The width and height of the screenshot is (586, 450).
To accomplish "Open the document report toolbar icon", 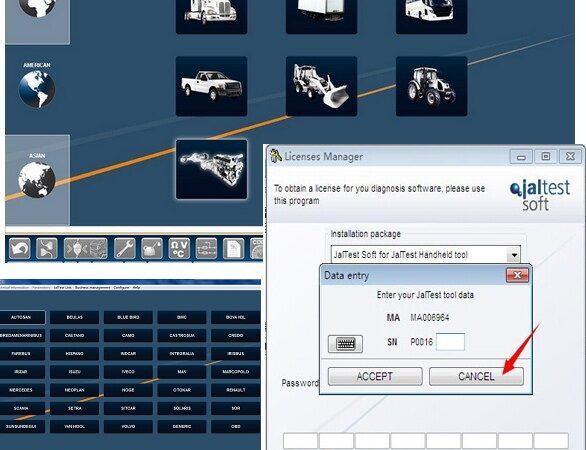I will point(234,249).
